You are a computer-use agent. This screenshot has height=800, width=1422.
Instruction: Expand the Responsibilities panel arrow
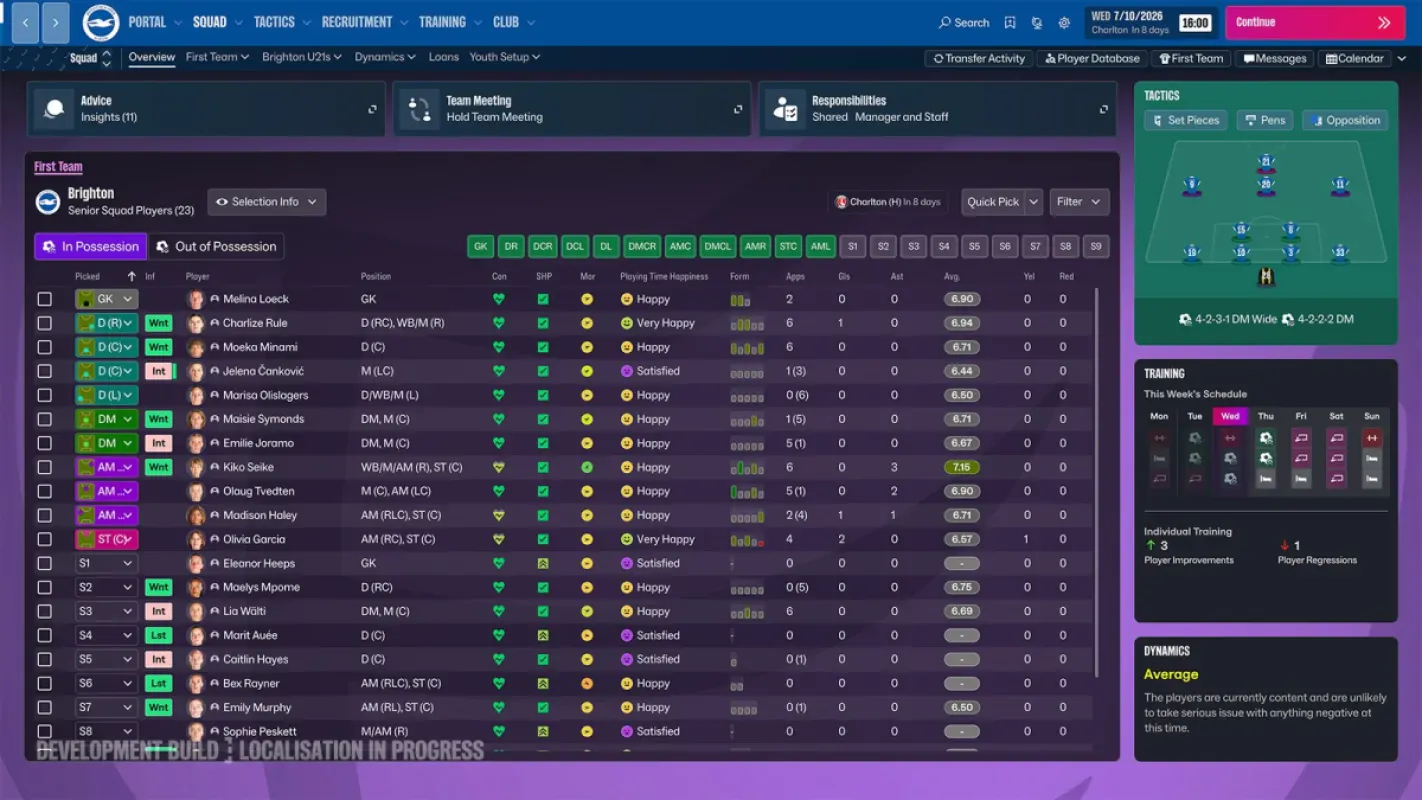(1104, 109)
